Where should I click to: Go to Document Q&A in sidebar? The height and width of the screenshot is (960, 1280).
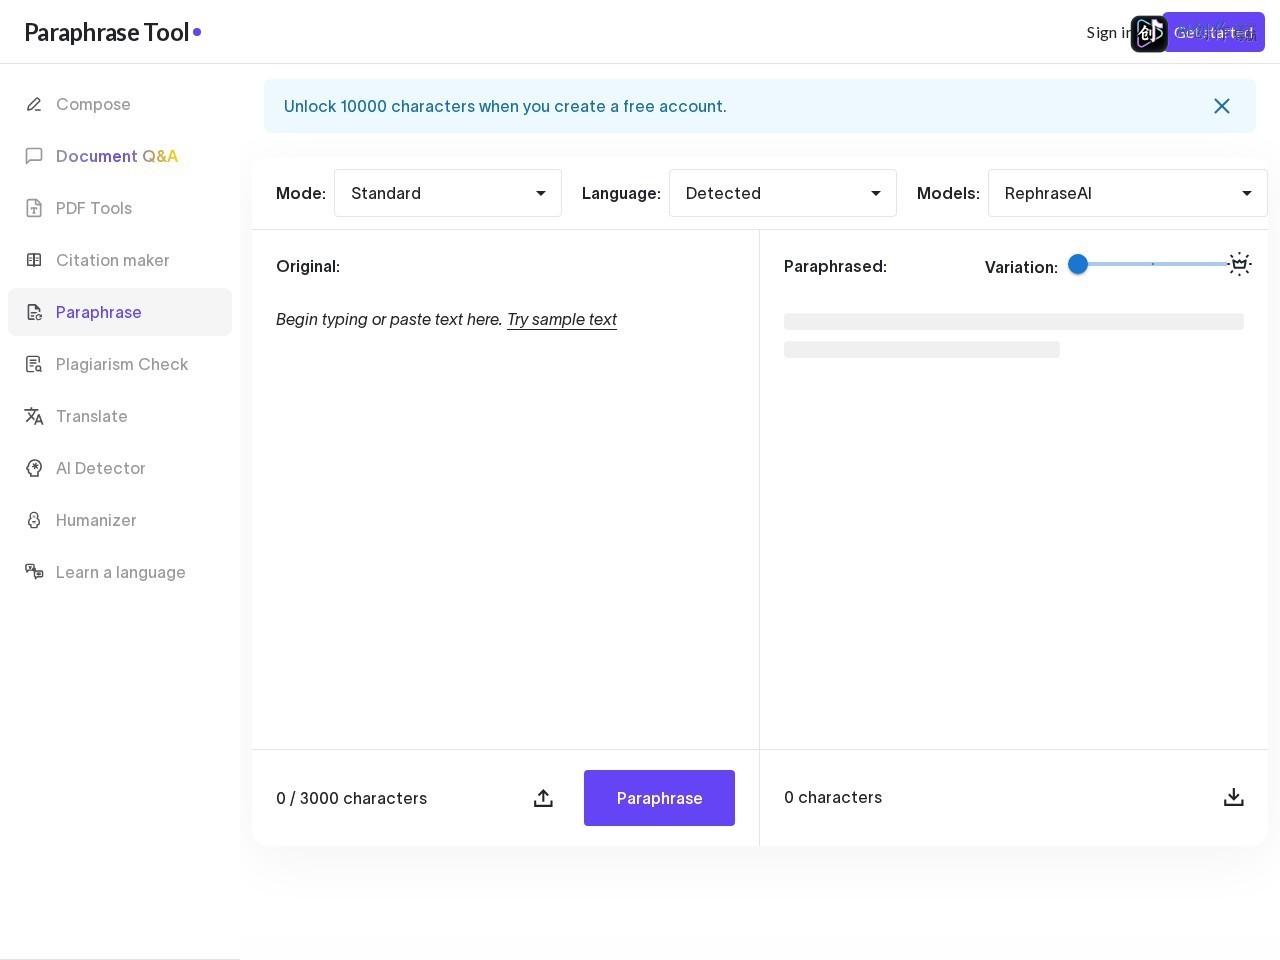120,156
